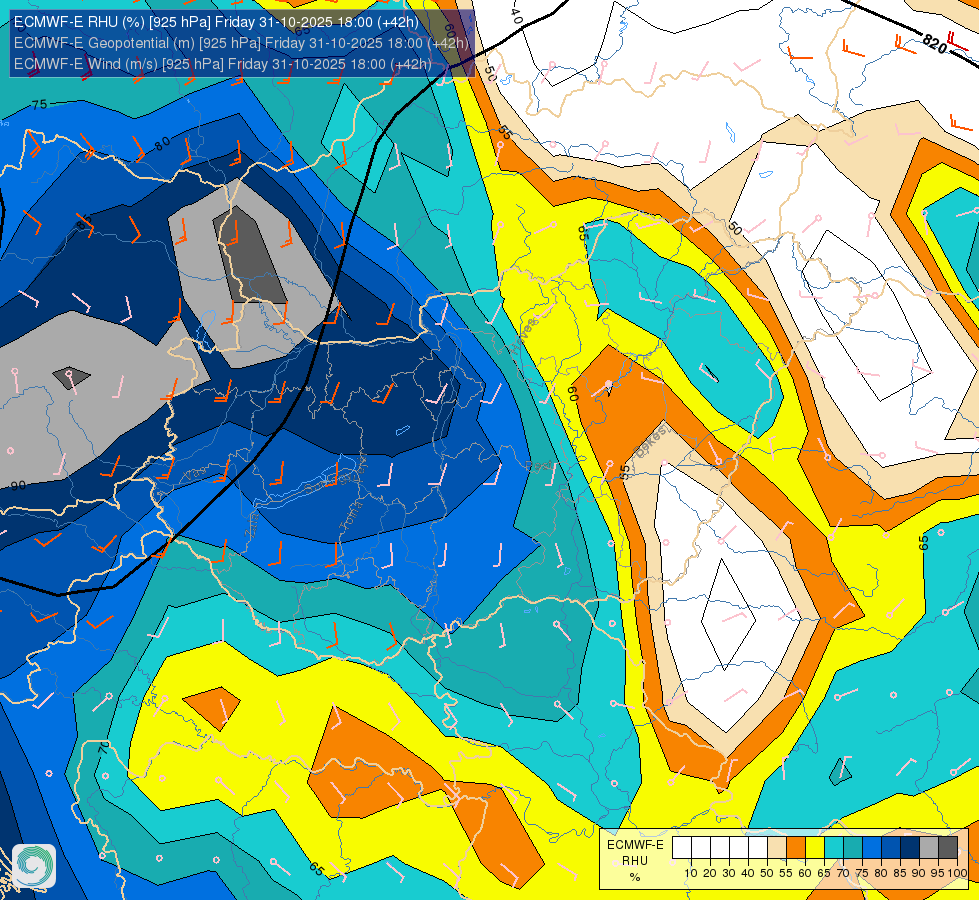Select the orange 55–60 legend swatch
Viewport: 979px width, 900px height.
[x=796, y=847]
